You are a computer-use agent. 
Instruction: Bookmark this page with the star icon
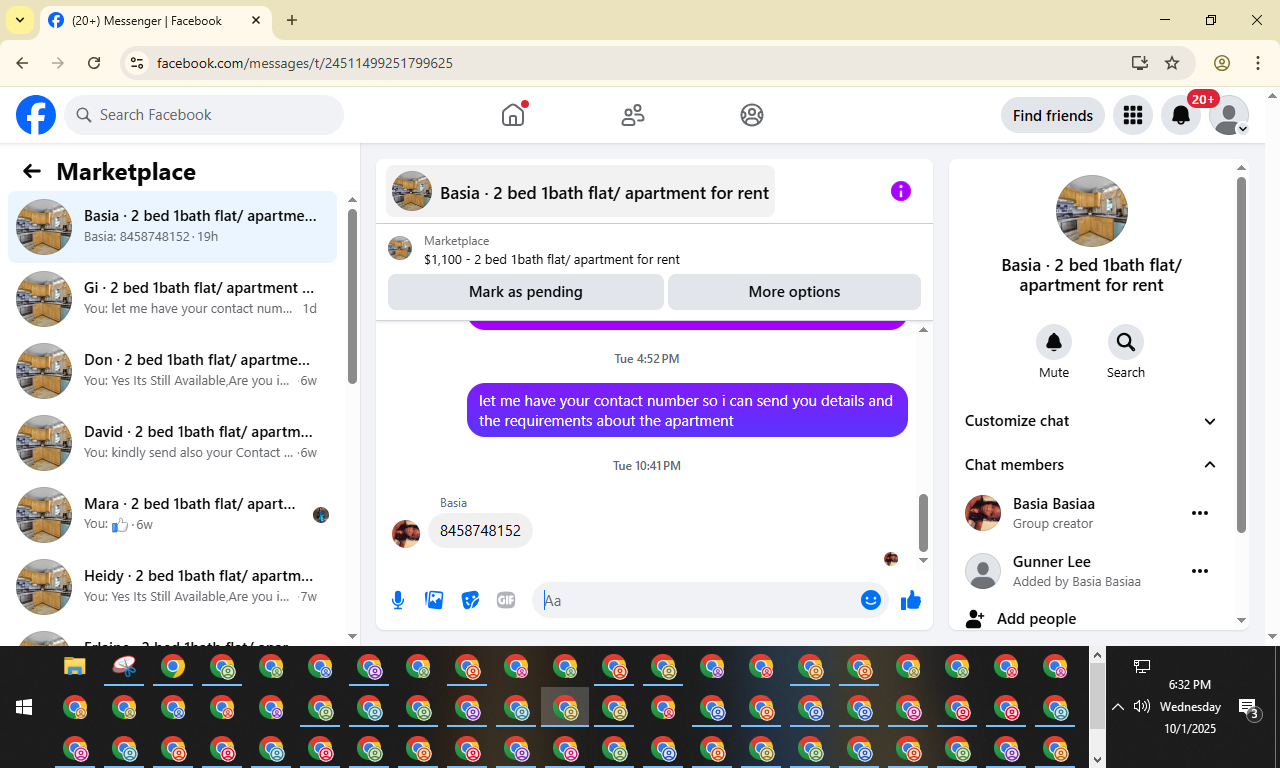[1172, 63]
